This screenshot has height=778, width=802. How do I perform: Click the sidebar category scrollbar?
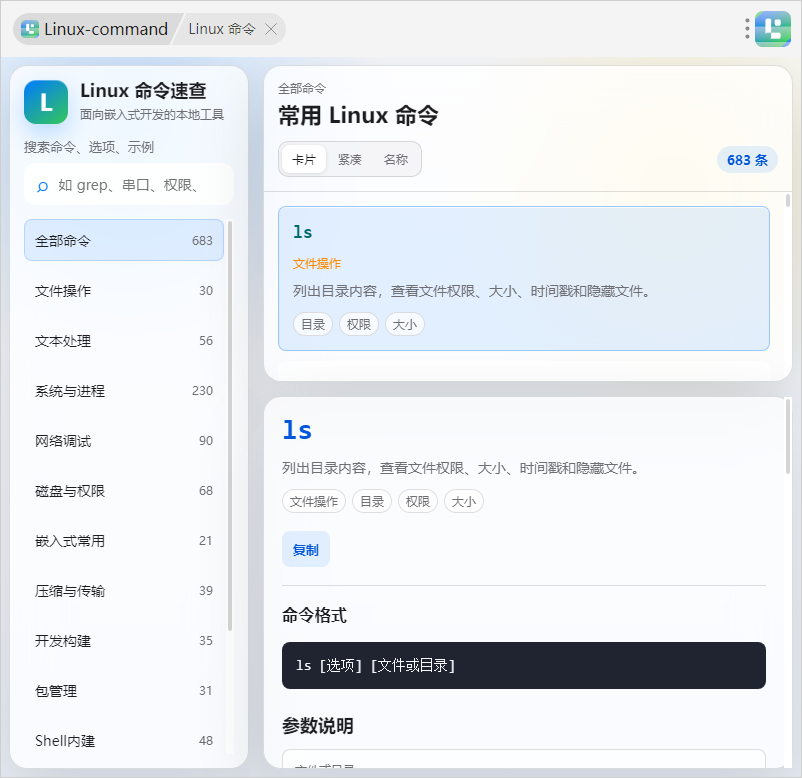tap(230, 426)
